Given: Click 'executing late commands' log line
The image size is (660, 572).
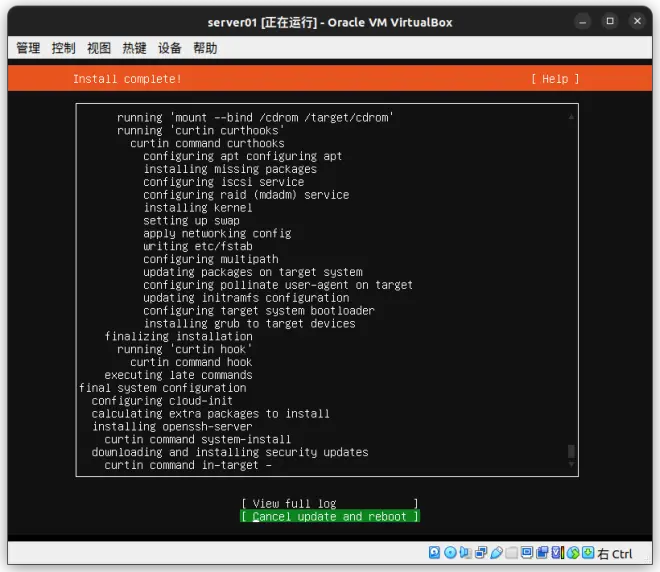Looking at the screenshot, I should pyautogui.click(x=178, y=375).
